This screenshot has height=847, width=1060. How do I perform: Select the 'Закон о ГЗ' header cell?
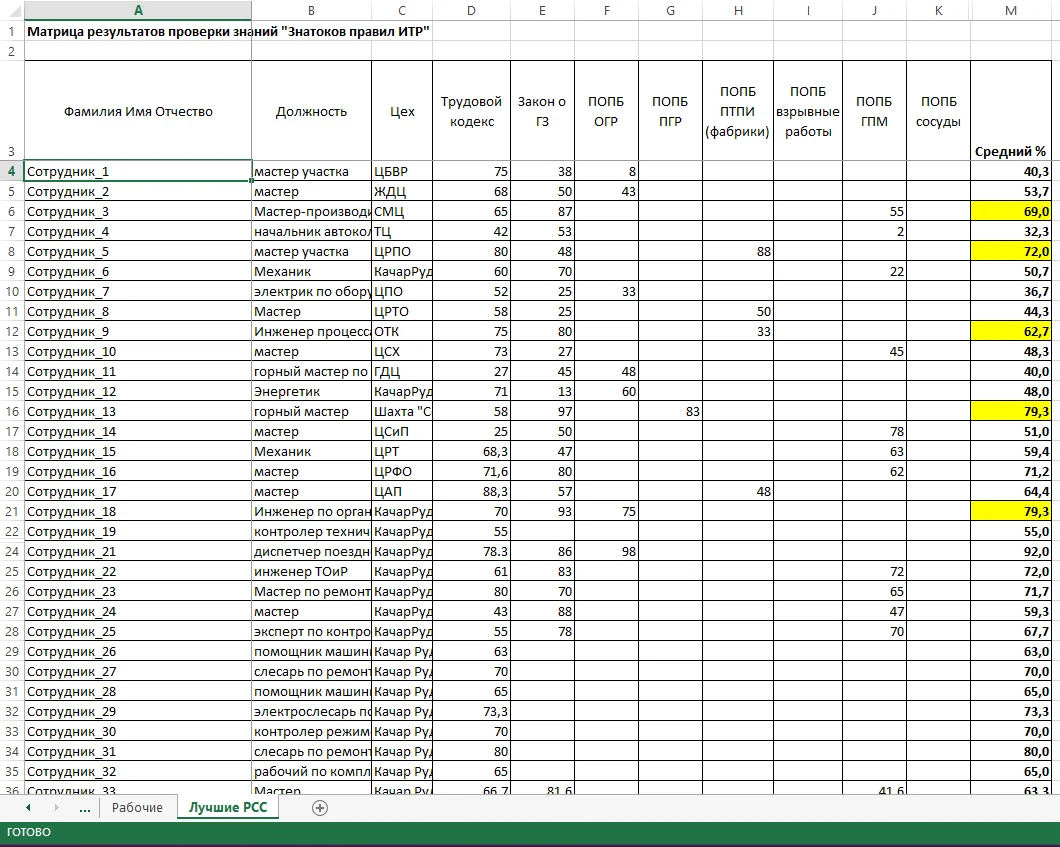[x=542, y=111]
